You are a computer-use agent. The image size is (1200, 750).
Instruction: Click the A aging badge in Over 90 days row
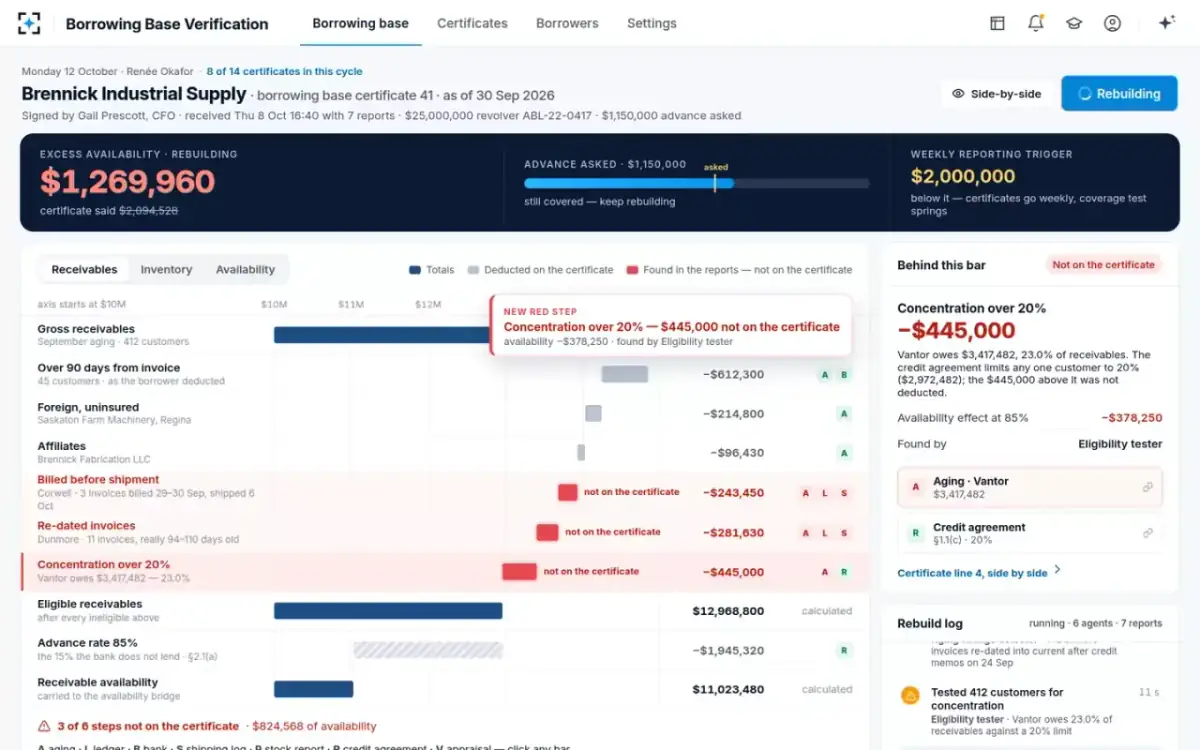(x=825, y=375)
